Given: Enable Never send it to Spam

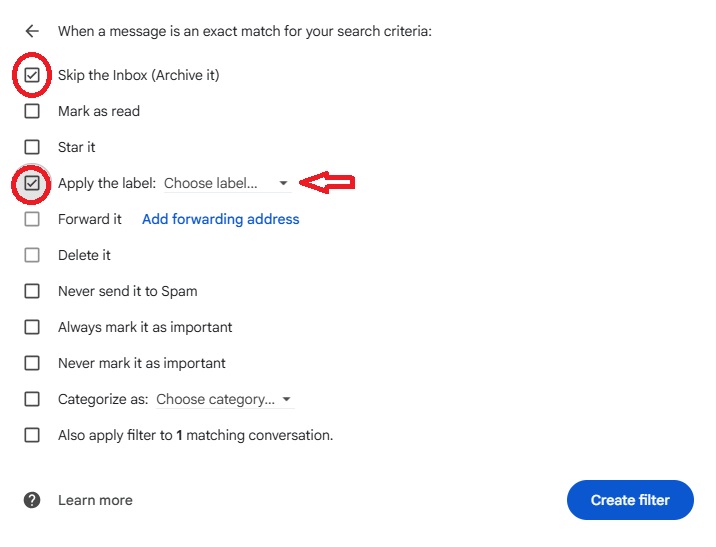Looking at the screenshot, I should click(x=32, y=291).
